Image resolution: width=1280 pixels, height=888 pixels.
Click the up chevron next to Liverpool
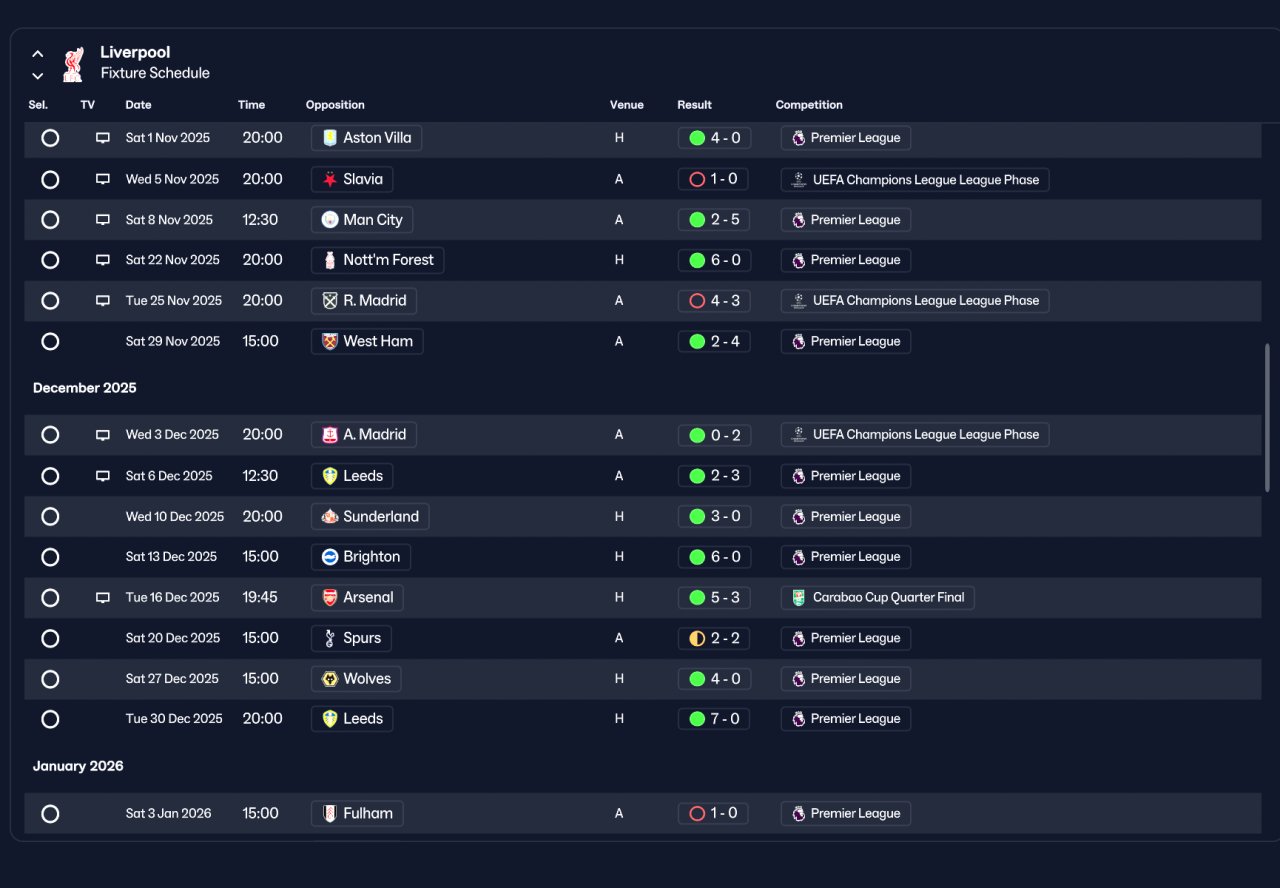click(38, 54)
